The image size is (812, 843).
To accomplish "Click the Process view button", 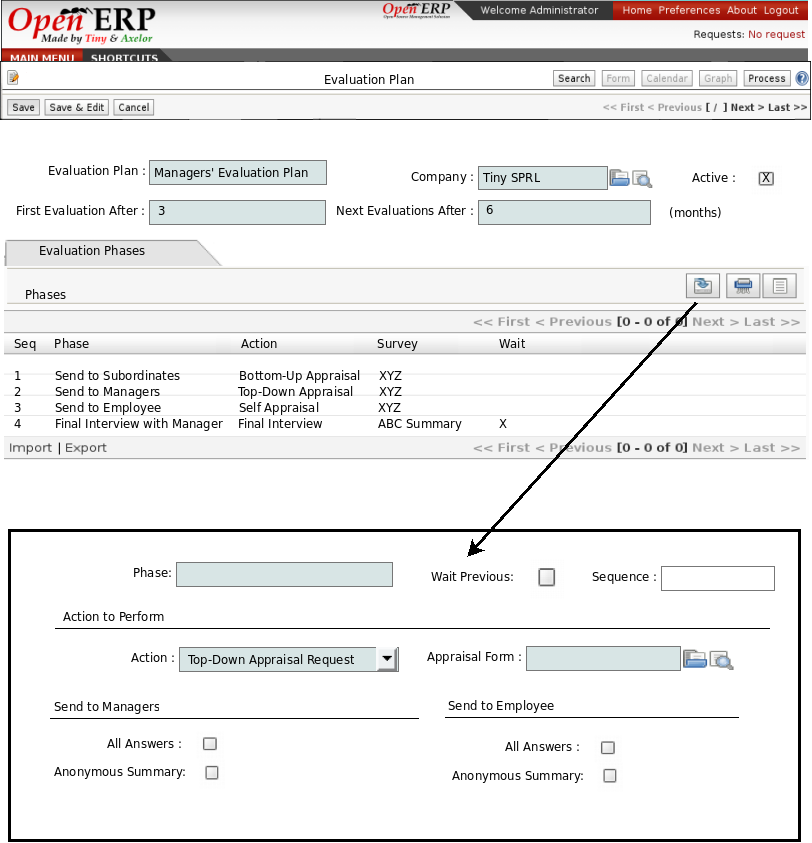I will coord(766,78).
